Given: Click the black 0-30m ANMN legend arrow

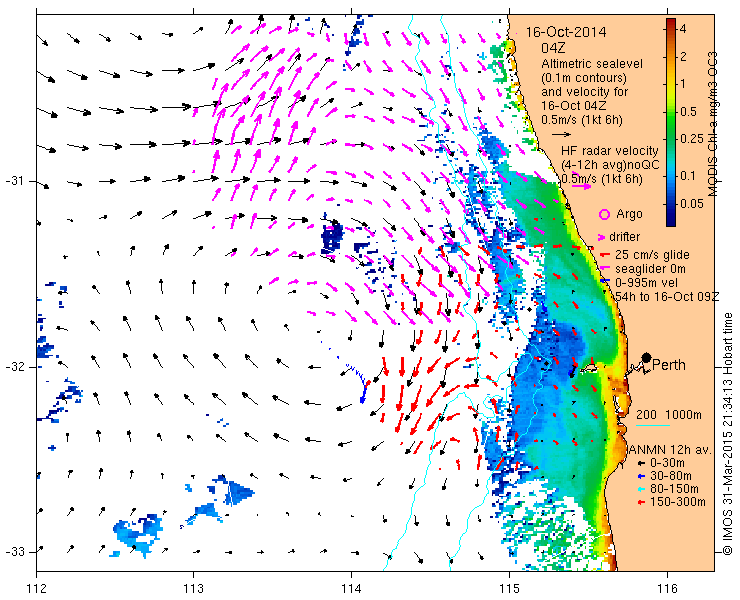Looking at the screenshot, I should tap(641, 464).
